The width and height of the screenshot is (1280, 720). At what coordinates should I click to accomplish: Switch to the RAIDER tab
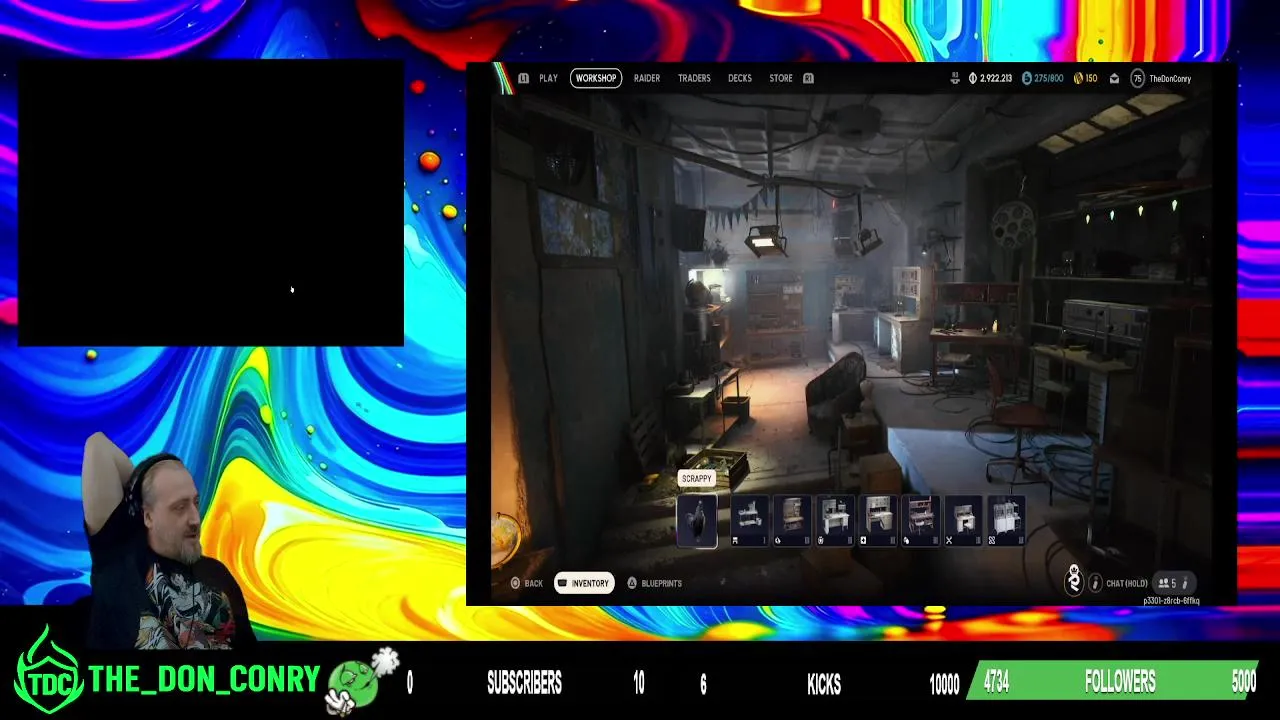click(x=647, y=78)
